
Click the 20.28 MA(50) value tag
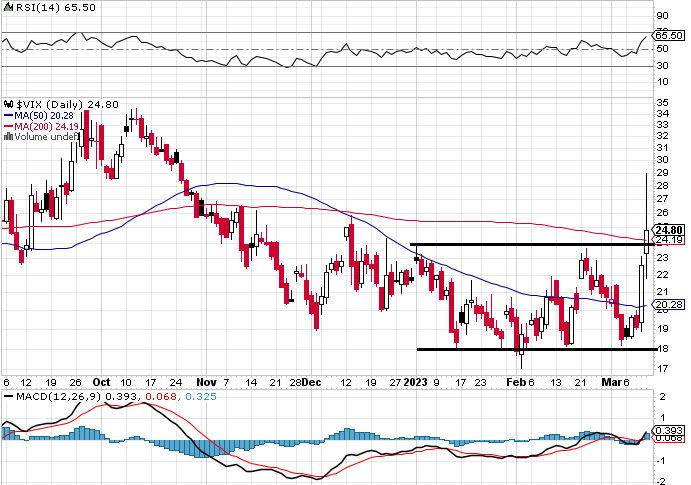[667, 304]
